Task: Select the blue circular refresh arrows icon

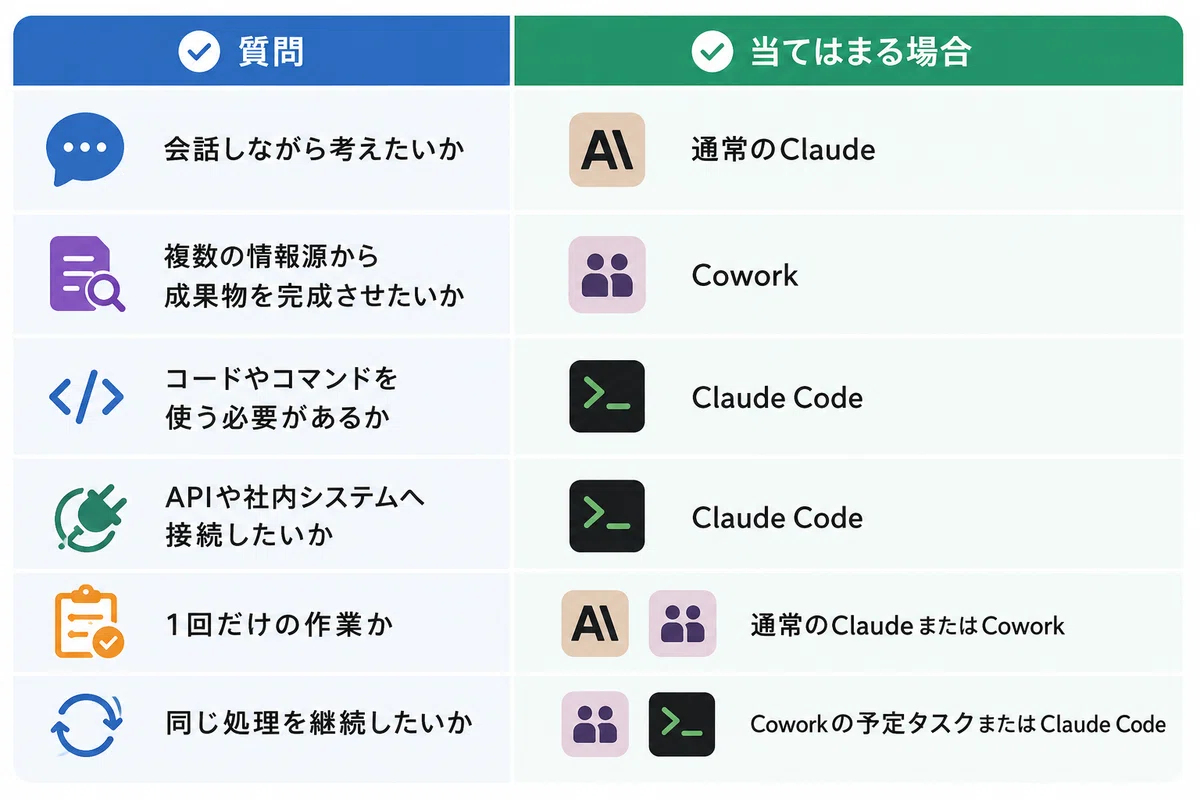Action: point(86,724)
